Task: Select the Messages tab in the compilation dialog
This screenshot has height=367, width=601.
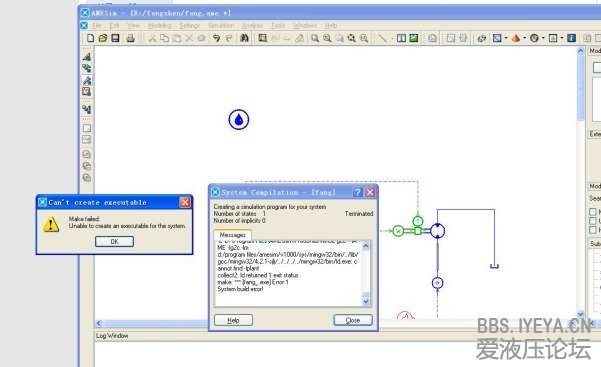Action: (x=233, y=235)
